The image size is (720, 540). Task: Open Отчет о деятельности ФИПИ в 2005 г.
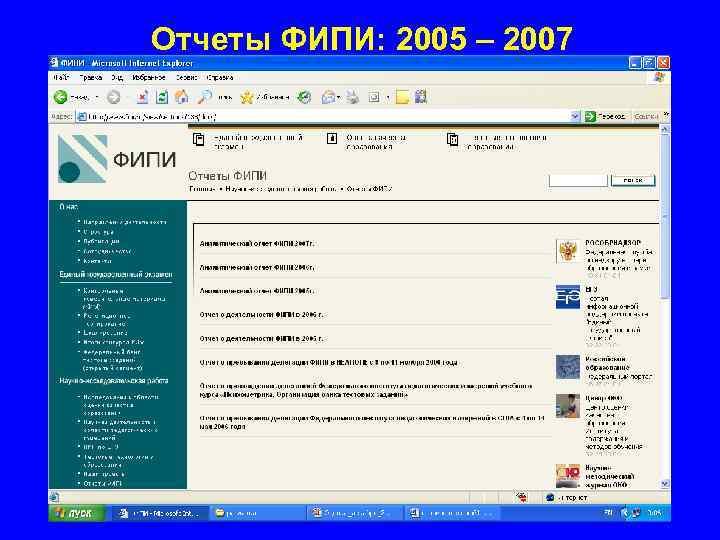261,338
